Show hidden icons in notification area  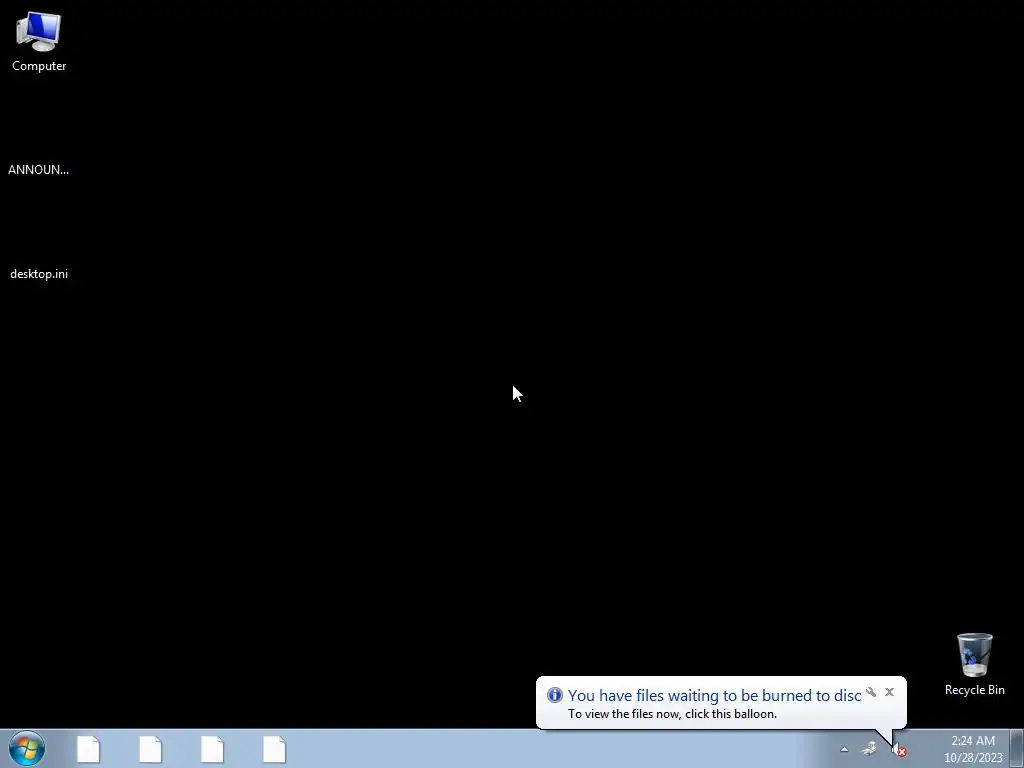tap(844, 750)
